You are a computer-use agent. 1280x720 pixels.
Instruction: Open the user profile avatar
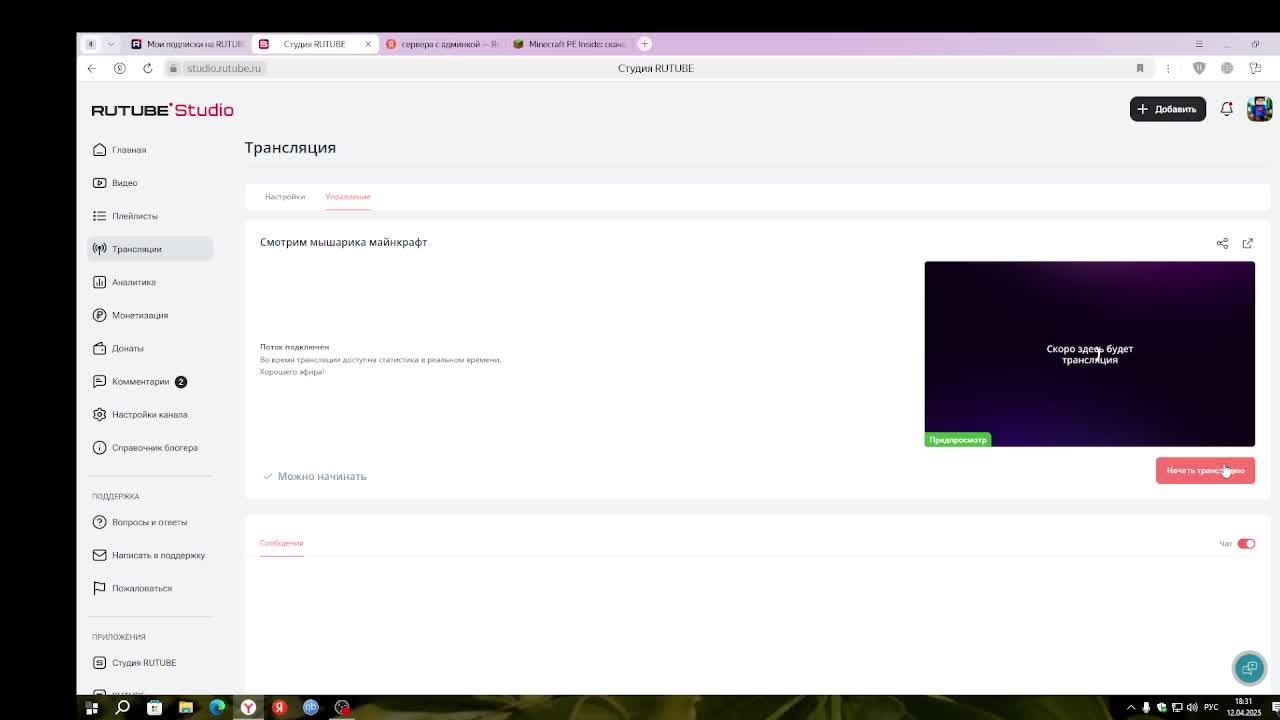coord(1259,109)
